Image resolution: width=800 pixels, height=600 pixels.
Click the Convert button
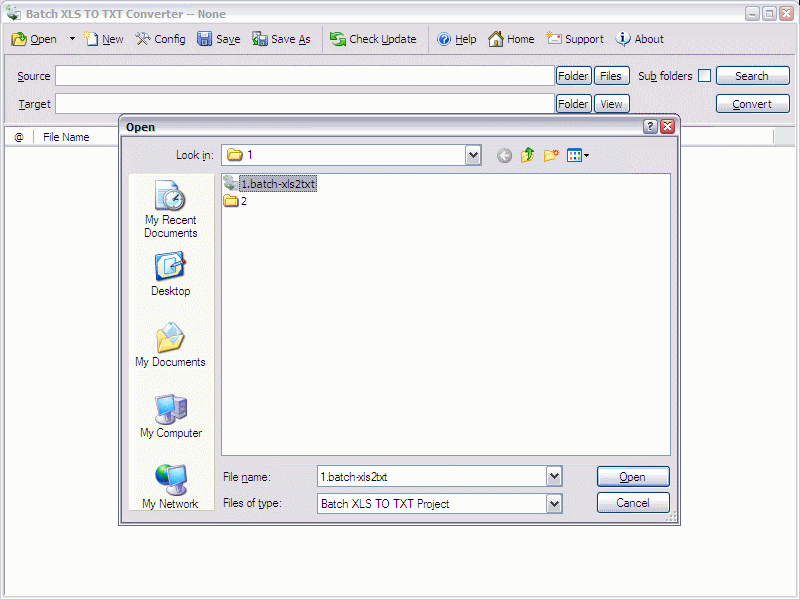pyautogui.click(x=752, y=104)
